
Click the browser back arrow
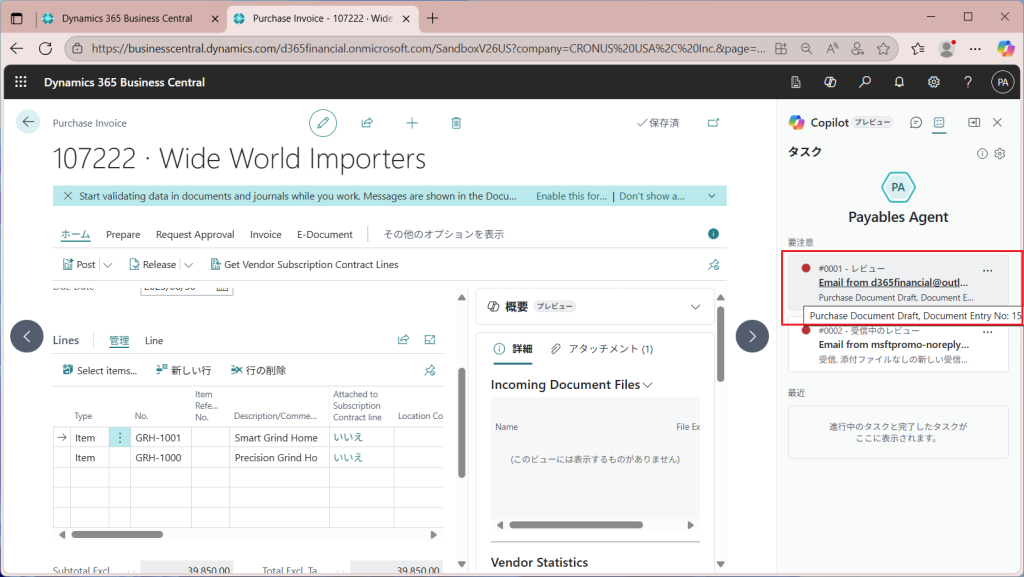click(17, 48)
